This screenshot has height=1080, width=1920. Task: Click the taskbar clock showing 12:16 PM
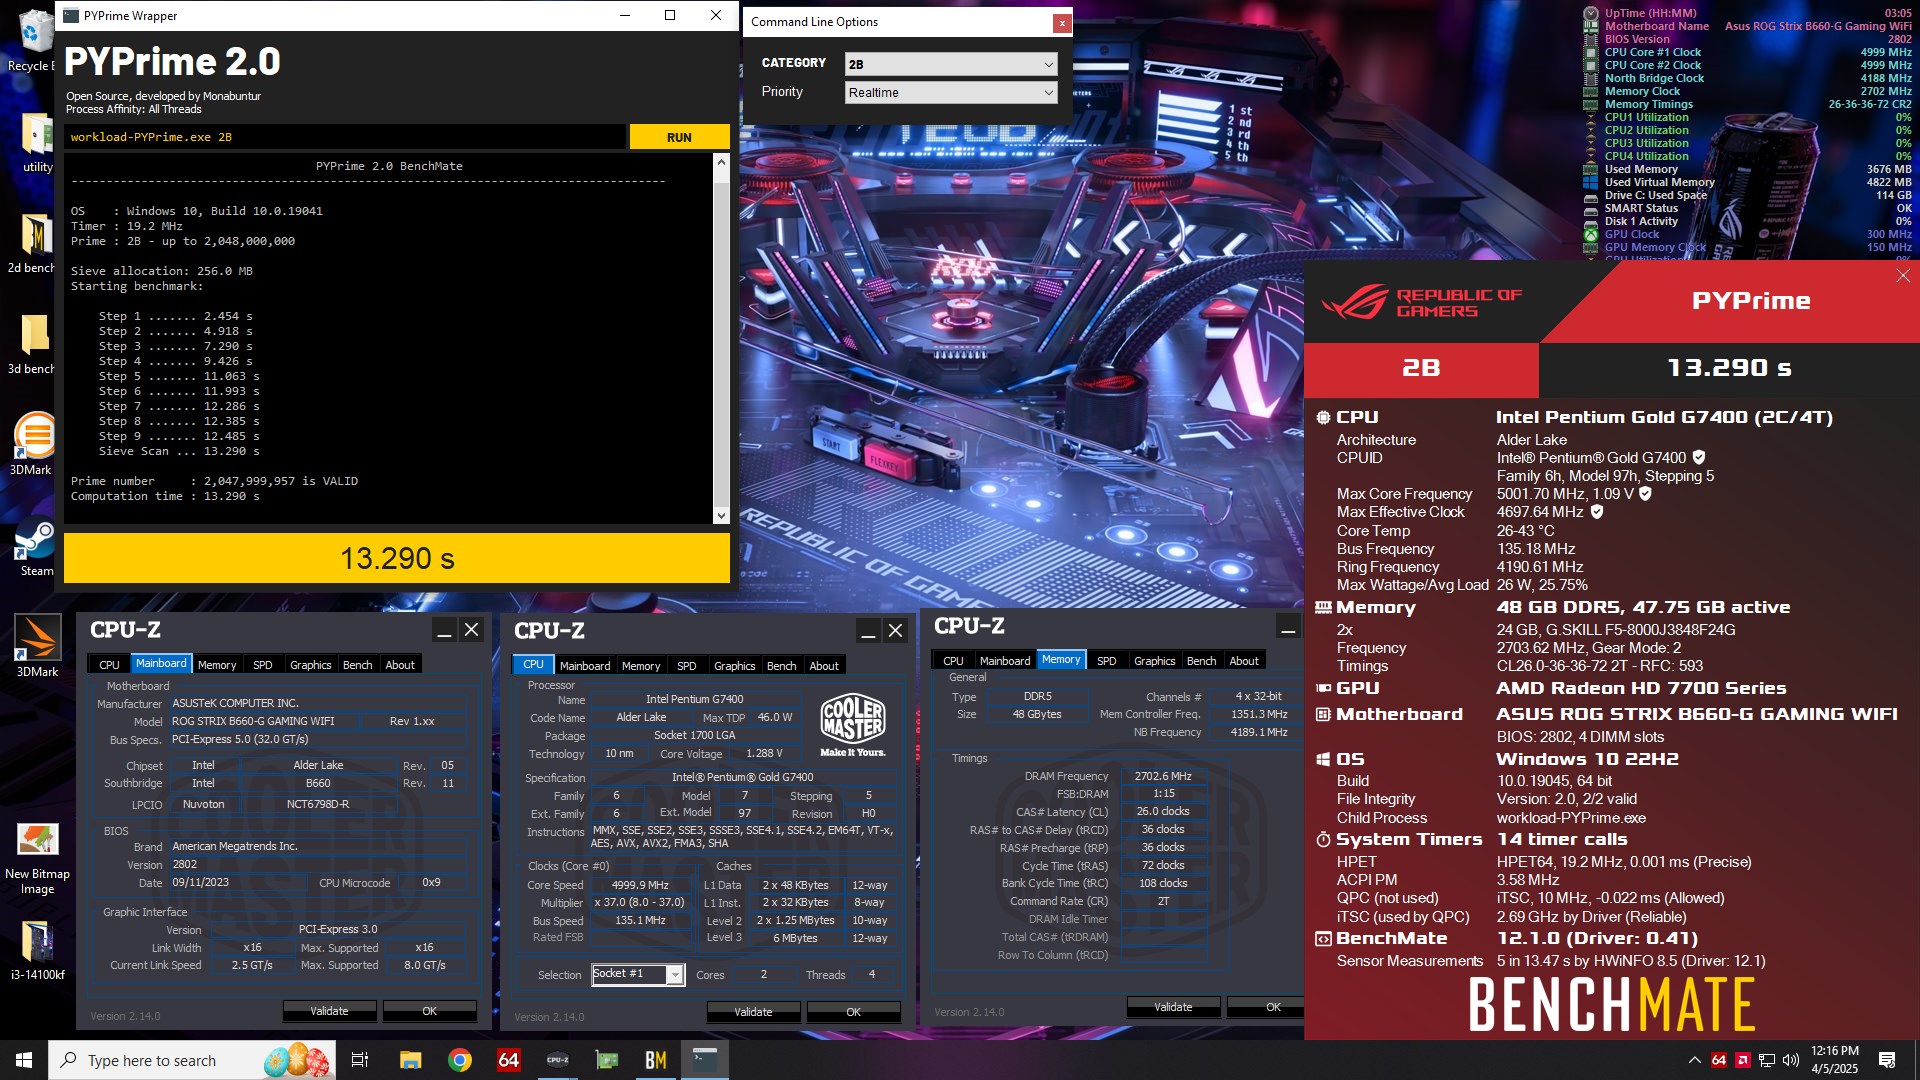point(1835,1060)
